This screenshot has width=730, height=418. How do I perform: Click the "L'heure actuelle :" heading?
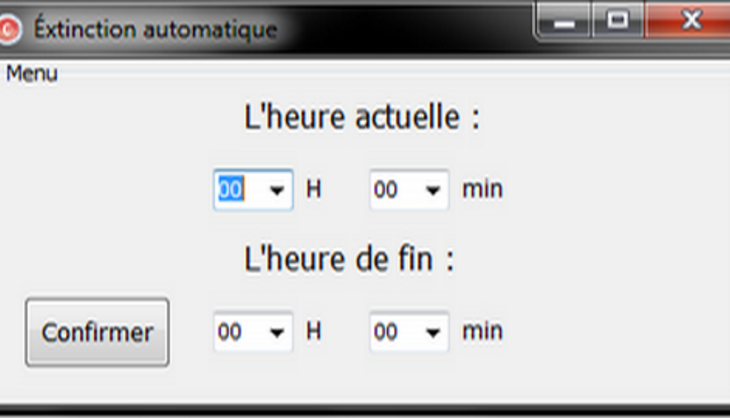(x=362, y=117)
